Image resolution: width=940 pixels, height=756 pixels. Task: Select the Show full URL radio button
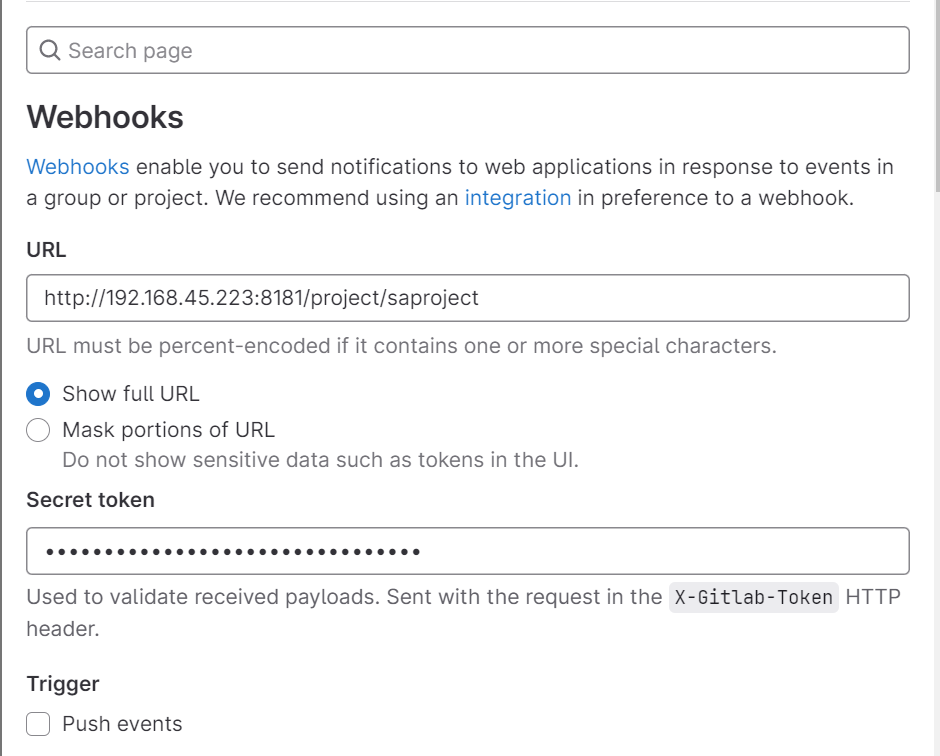(38, 394)
